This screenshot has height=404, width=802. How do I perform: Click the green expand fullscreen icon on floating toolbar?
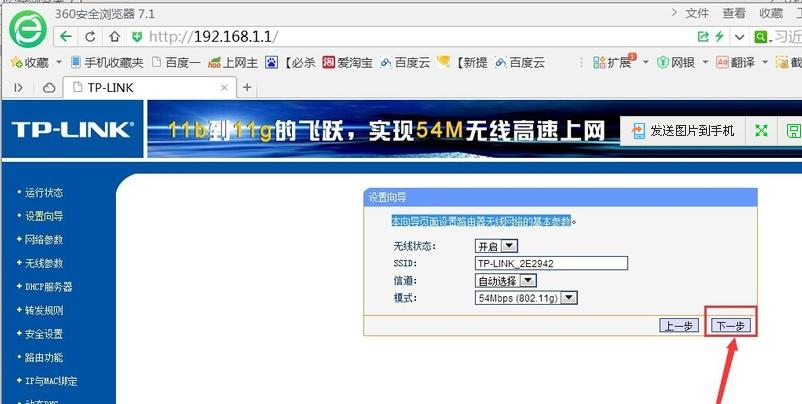762,131
